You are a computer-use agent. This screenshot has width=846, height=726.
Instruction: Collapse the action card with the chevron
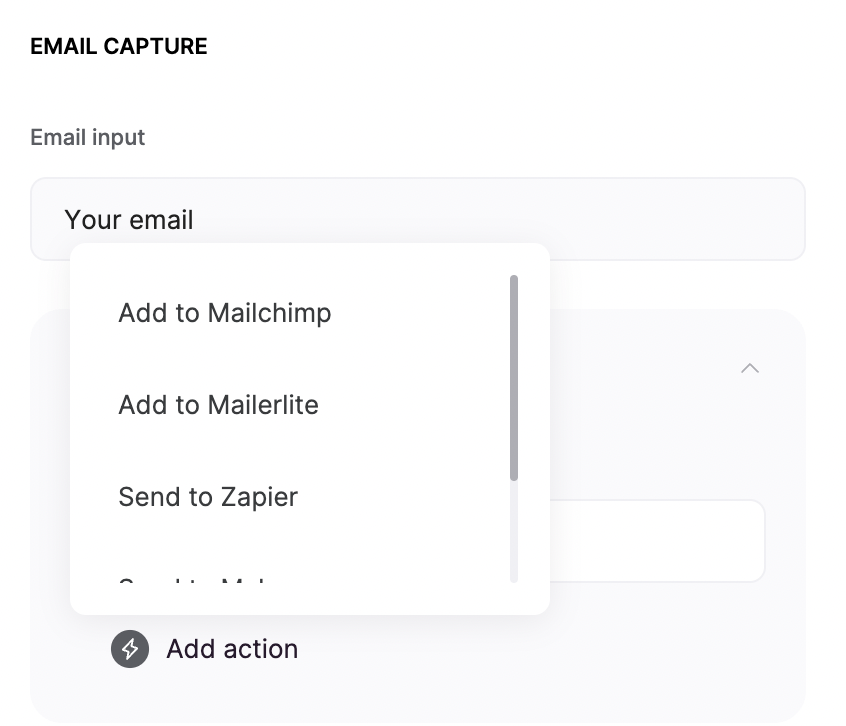(751, 369)
